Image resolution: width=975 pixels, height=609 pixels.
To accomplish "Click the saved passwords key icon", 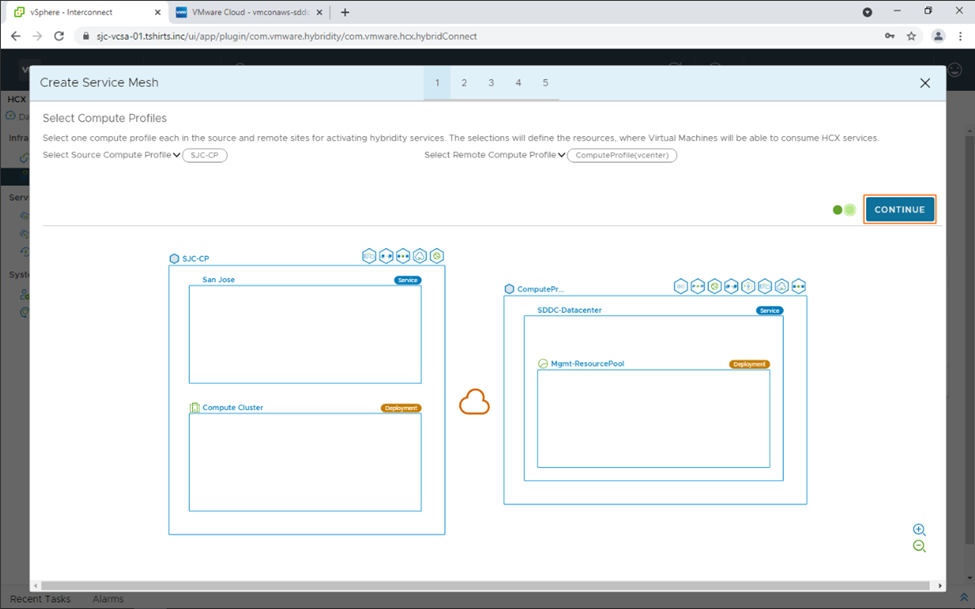I will (x=890, y=36).
